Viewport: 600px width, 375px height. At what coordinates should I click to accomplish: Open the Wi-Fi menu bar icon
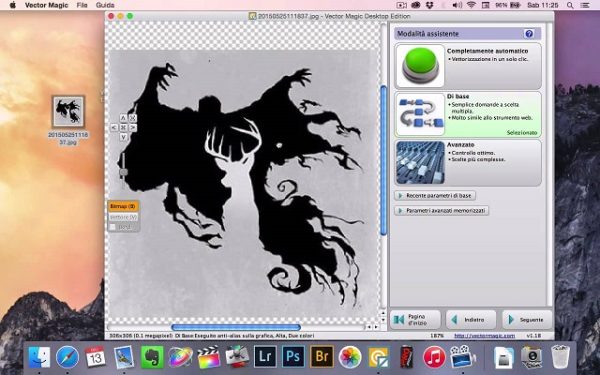point(471,5)
